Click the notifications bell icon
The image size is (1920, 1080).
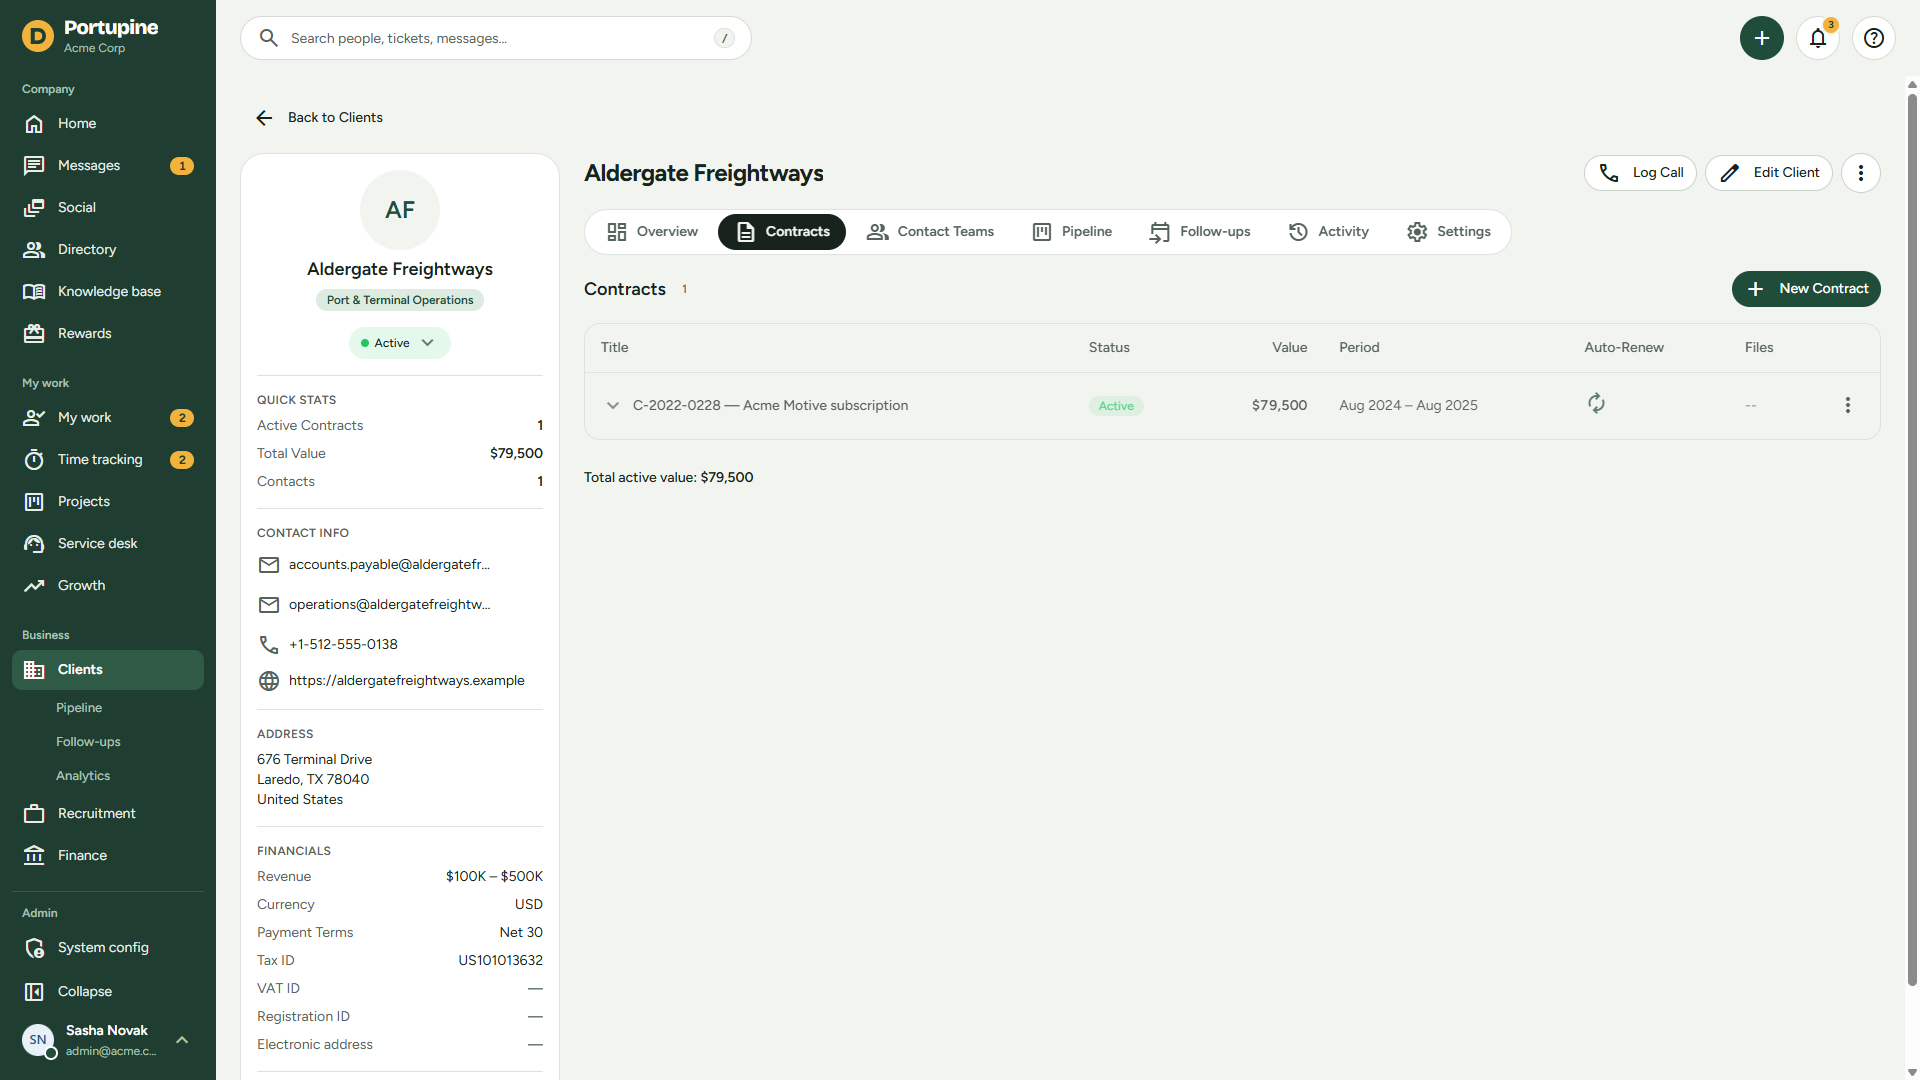[1818, 38]
